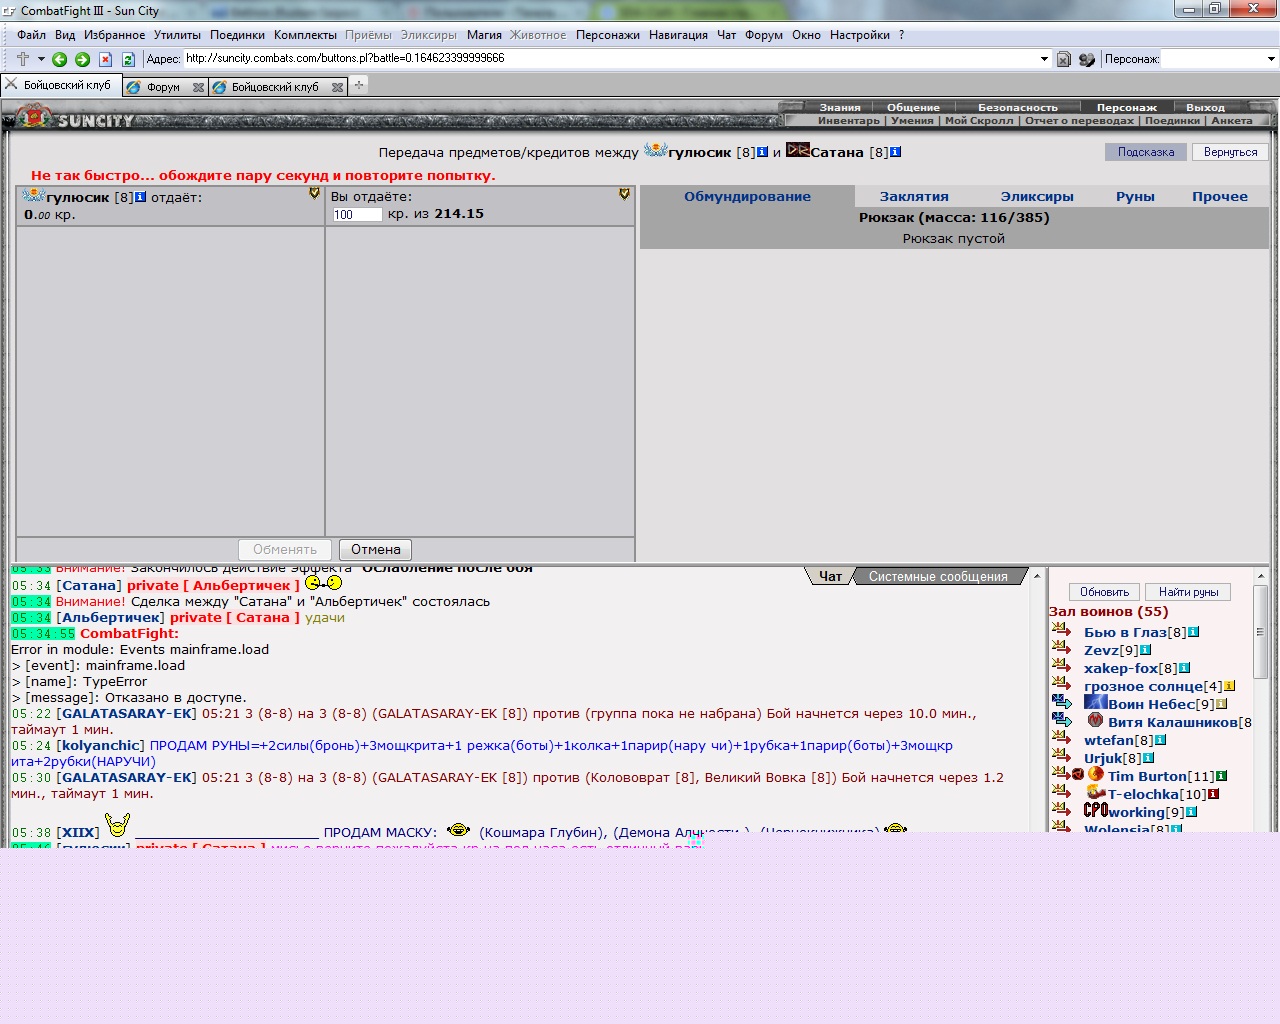Click the faces icon beside Персонаж label
This screenshot has height=1024, width=1280.
(1087, 59)
